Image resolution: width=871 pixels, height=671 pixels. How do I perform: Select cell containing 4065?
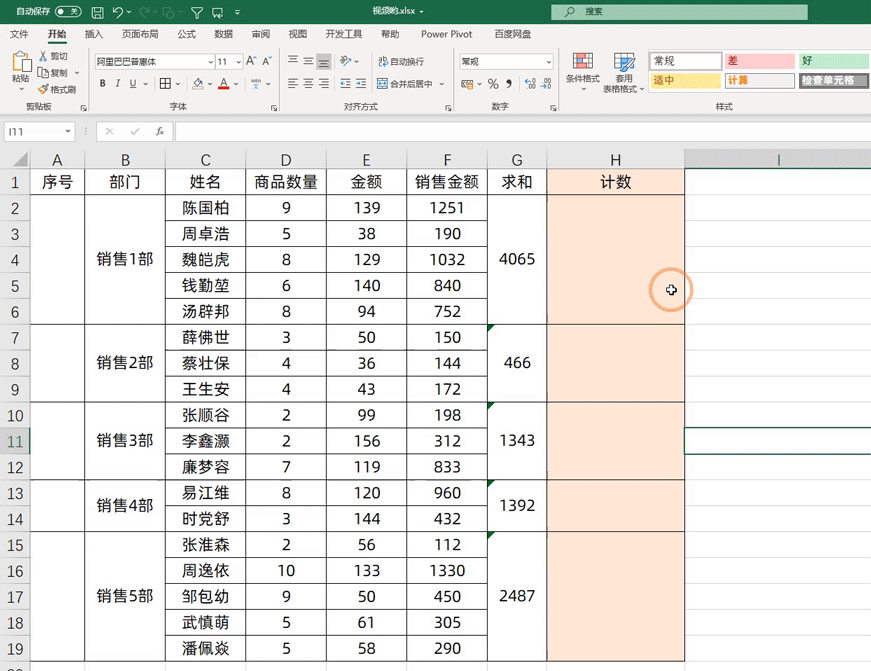(x=517, y=259)
